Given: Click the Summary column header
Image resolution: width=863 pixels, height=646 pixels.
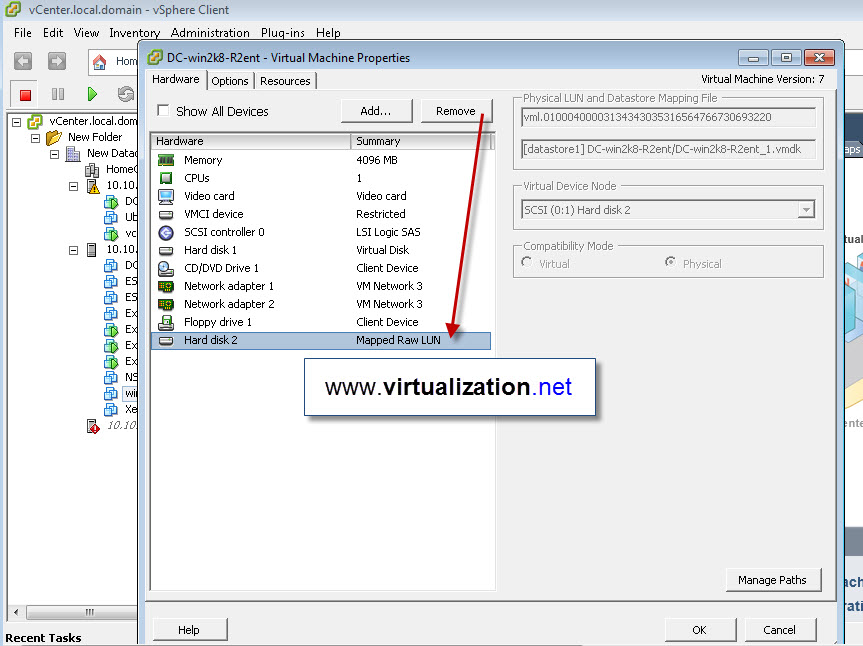Looking at the screenshot, I should pyautogui.click(x=420, y=141).
